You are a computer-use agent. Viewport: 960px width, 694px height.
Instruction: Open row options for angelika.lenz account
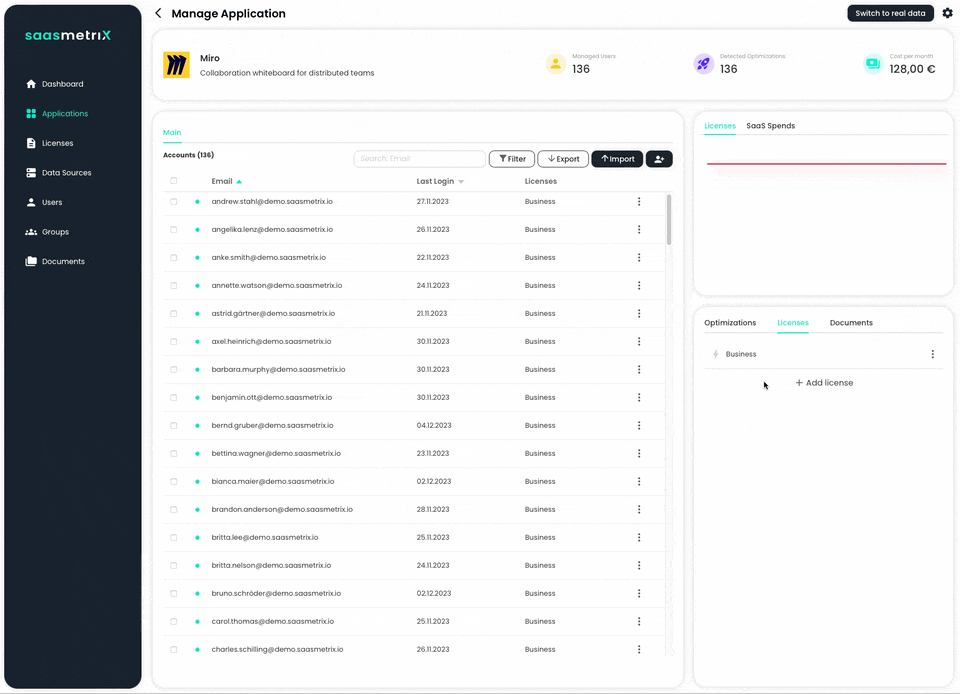tap(639, 230)
